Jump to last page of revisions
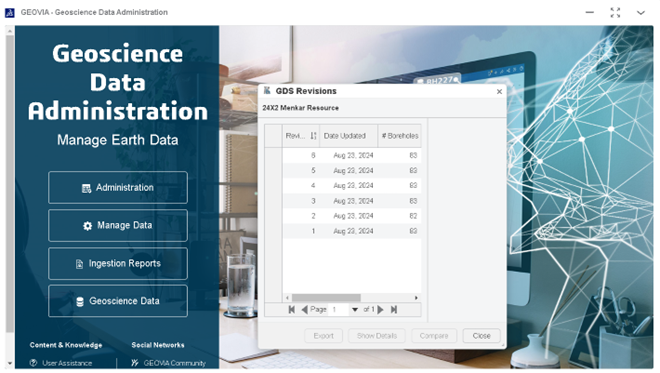The width and height of the screenshot is (660, 373). point(394,309)
